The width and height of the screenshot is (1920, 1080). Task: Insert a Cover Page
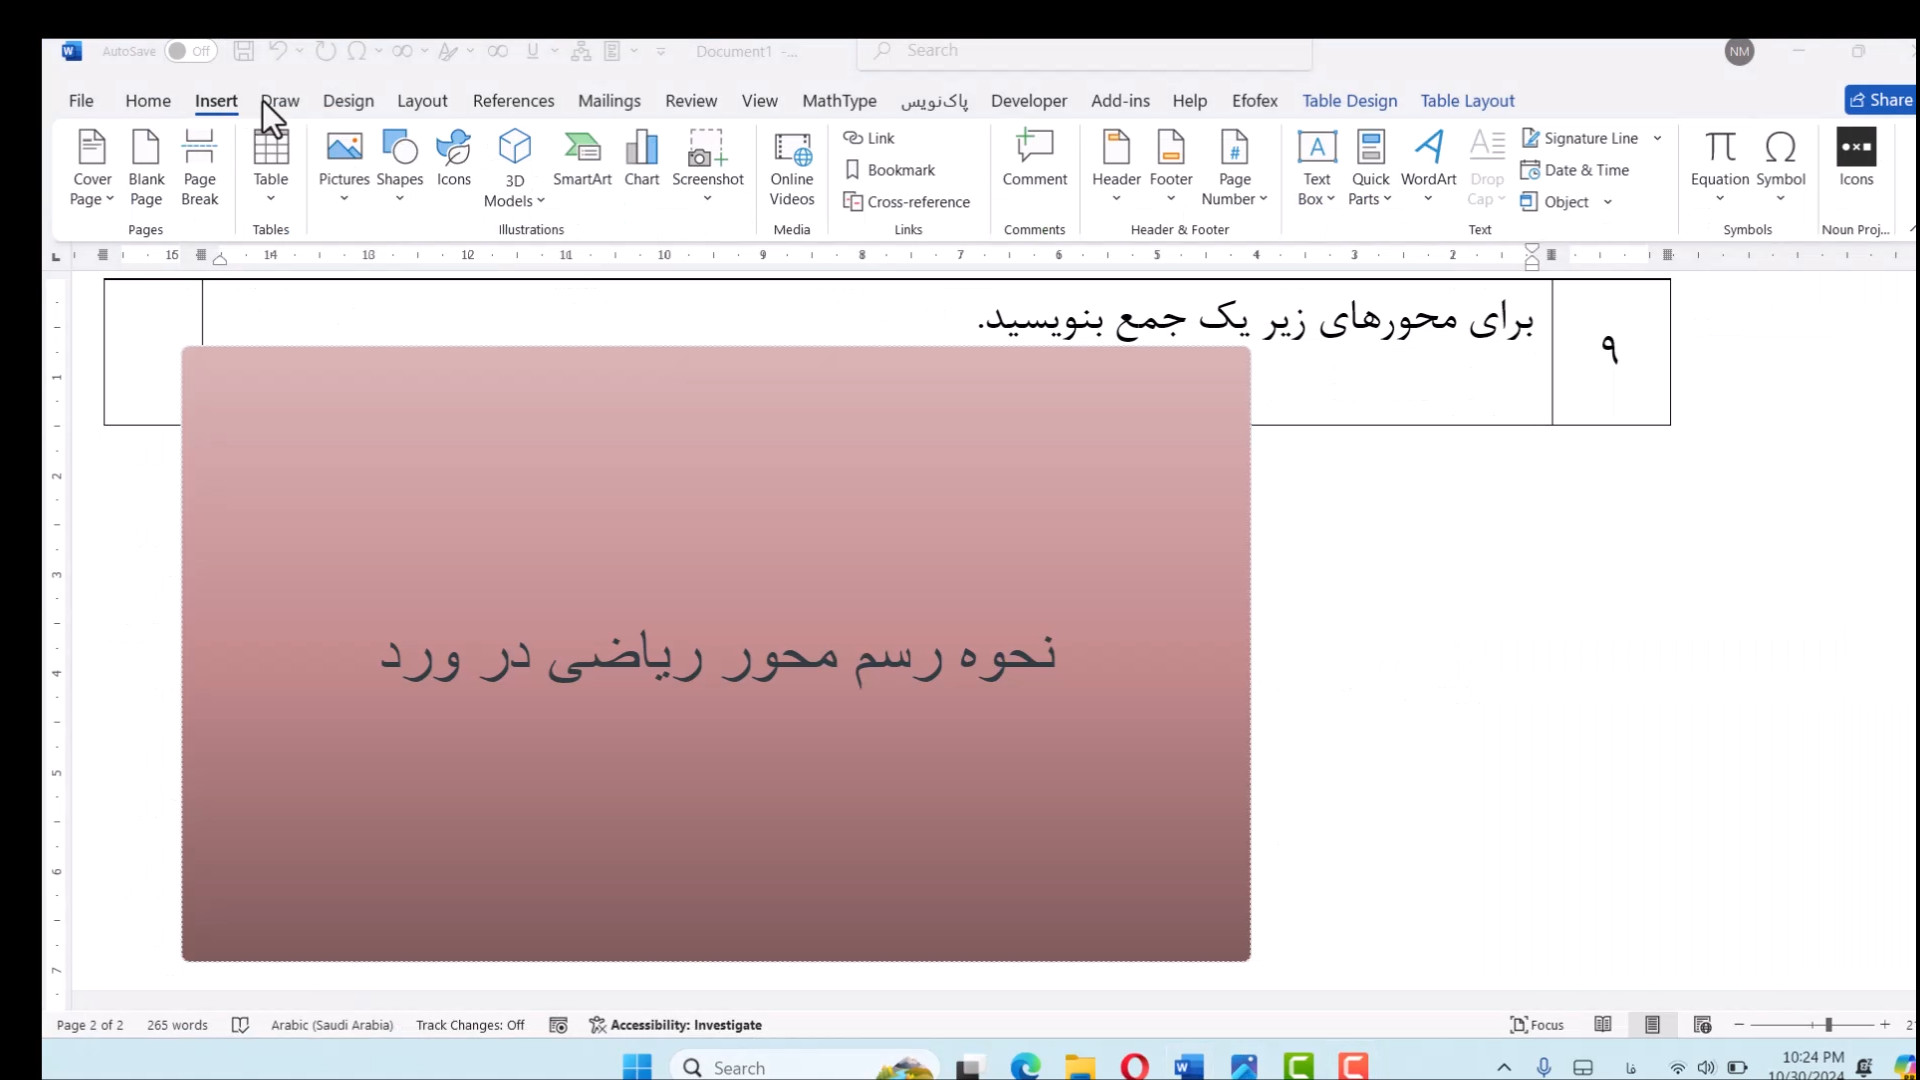coord(91,168)
